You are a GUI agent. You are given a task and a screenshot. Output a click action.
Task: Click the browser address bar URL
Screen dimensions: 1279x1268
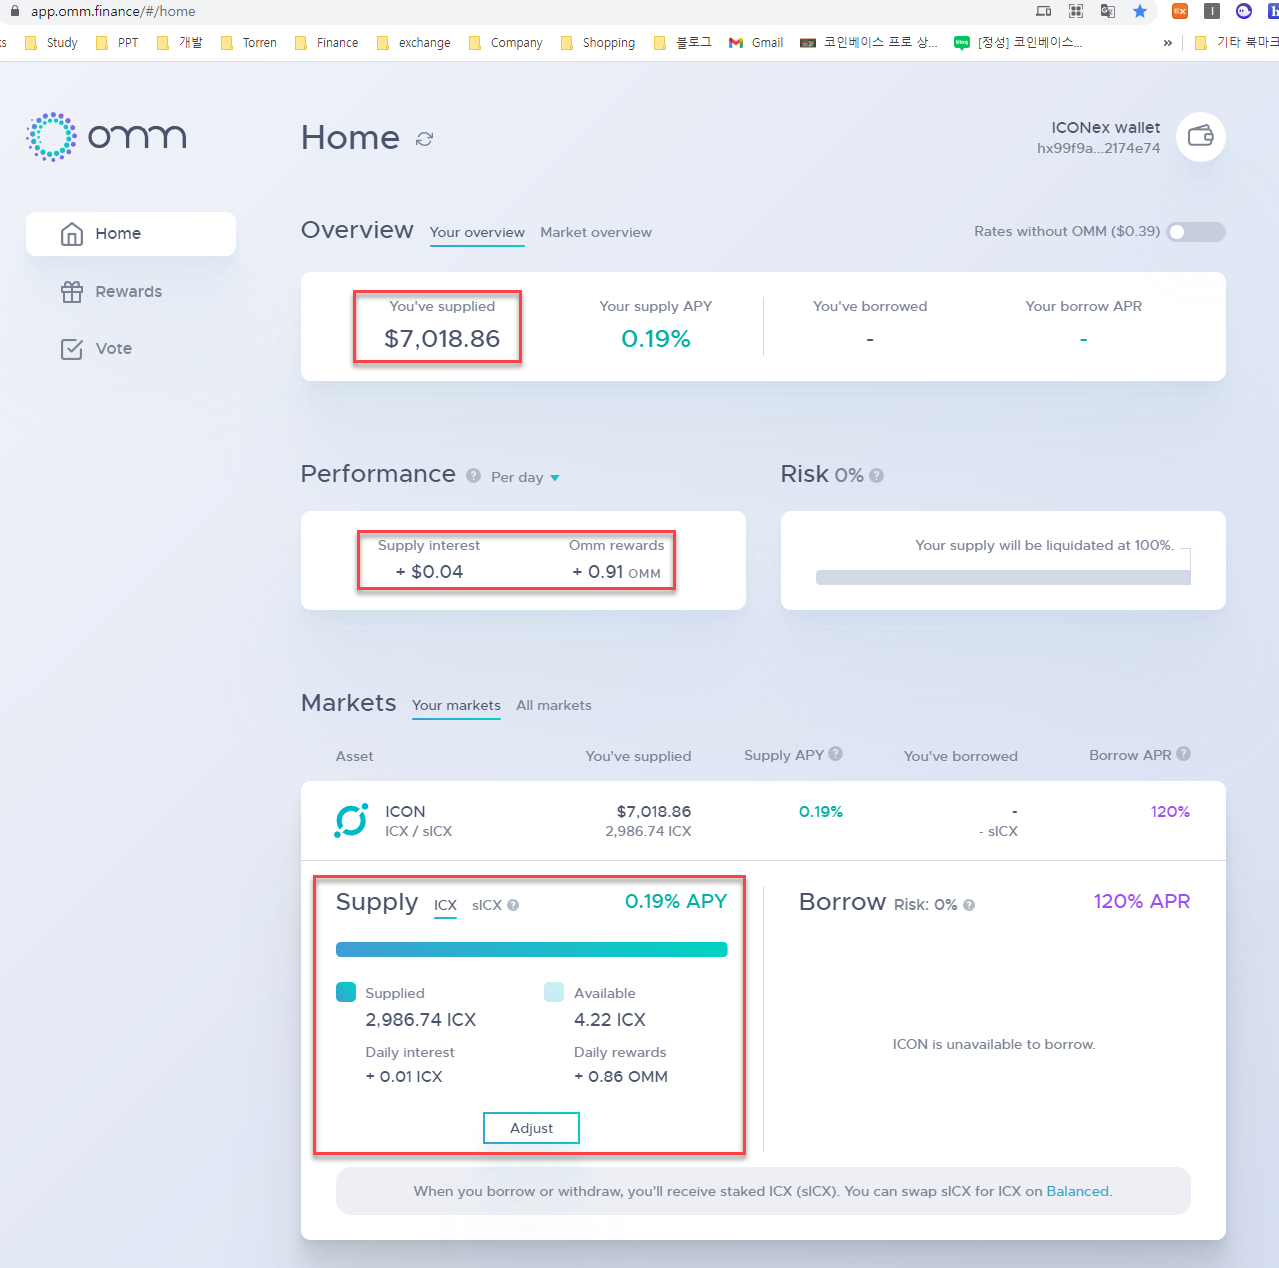[x=113, y=11]
